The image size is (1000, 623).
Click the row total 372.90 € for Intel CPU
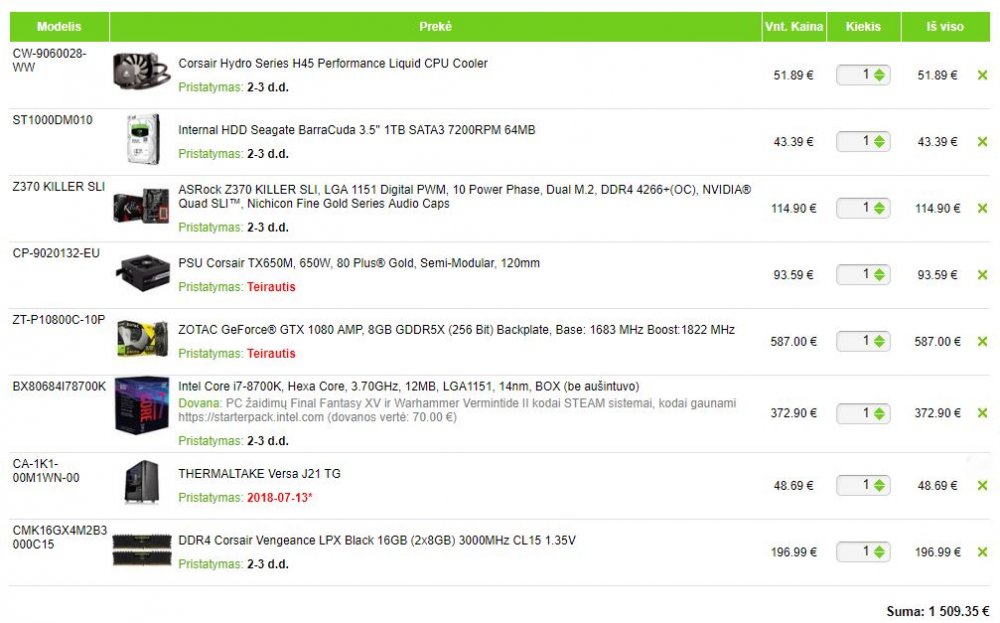(938, 413)
